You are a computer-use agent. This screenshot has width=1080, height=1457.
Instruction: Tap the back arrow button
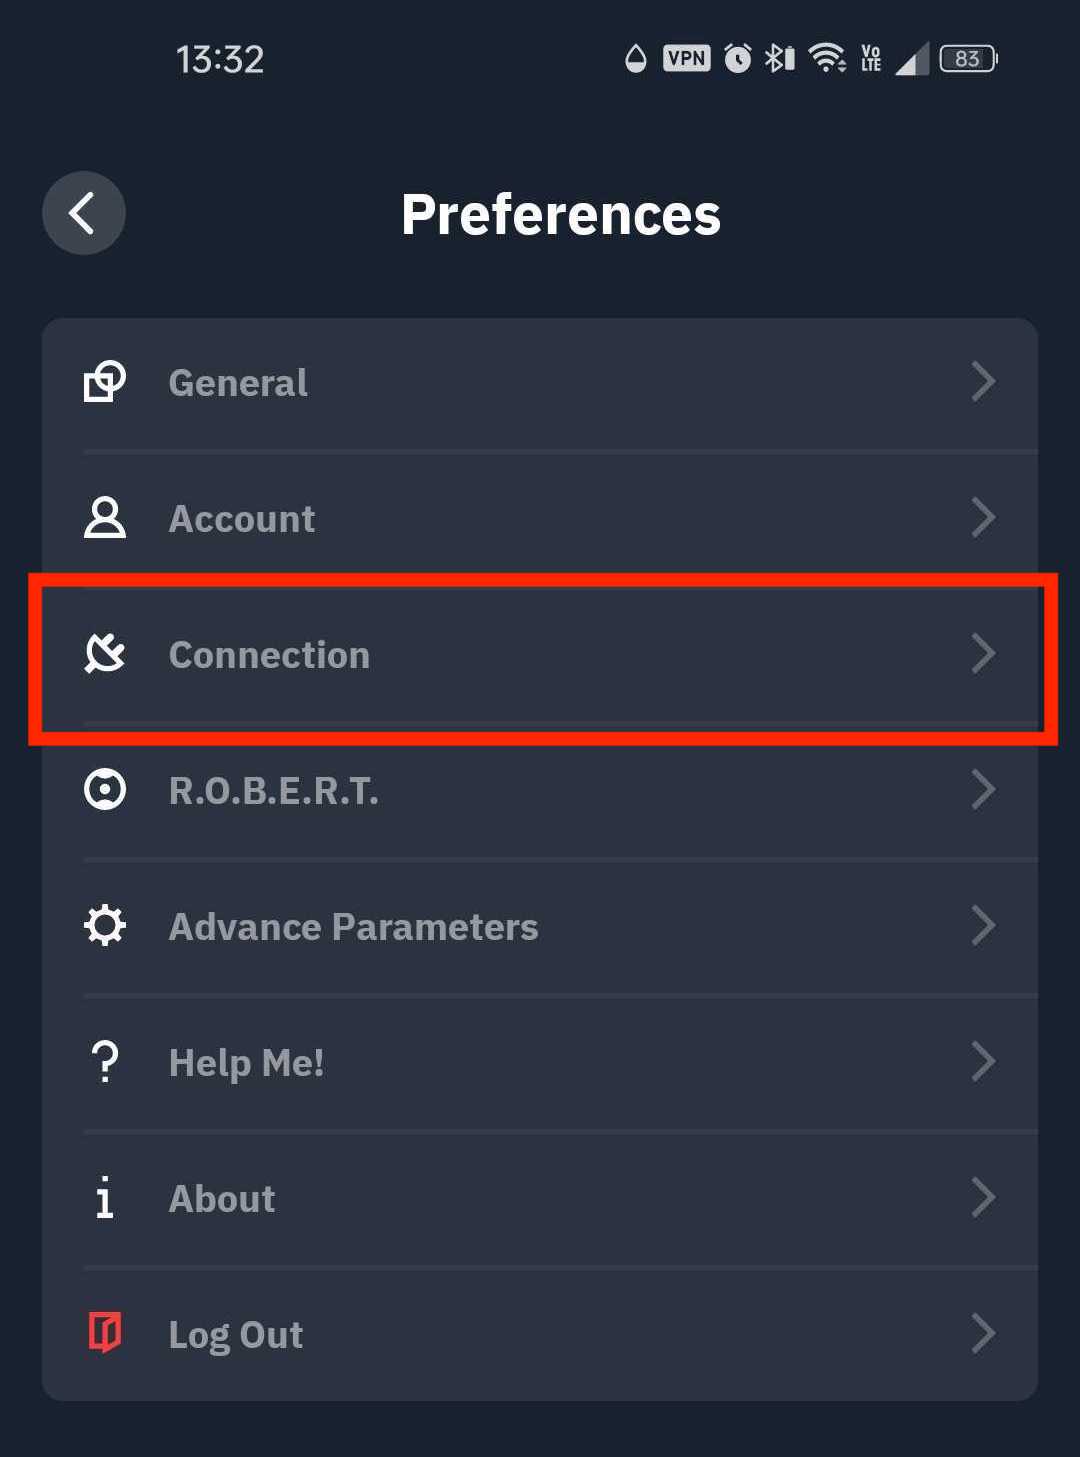[83, 213]
